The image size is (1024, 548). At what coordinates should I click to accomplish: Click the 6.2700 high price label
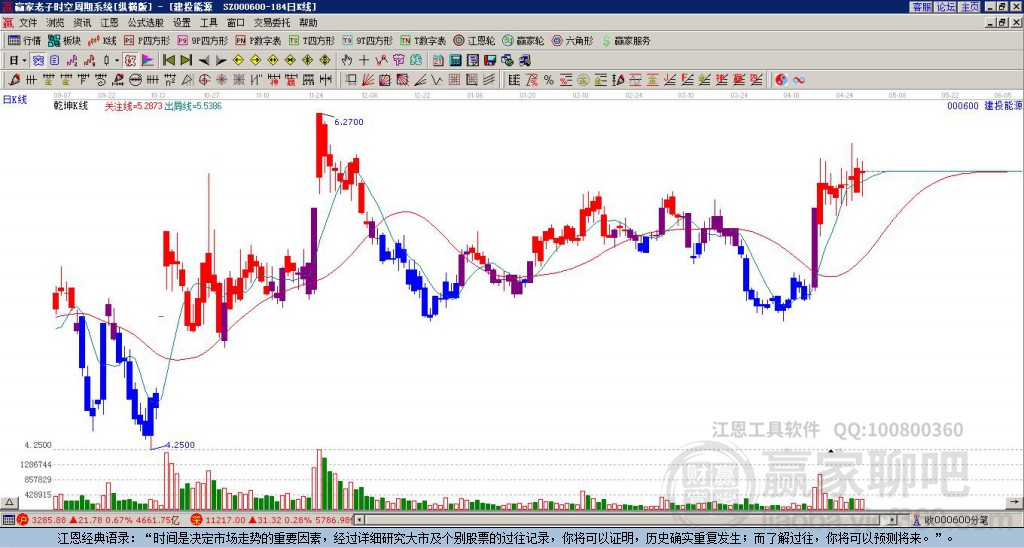click(349, 122)
